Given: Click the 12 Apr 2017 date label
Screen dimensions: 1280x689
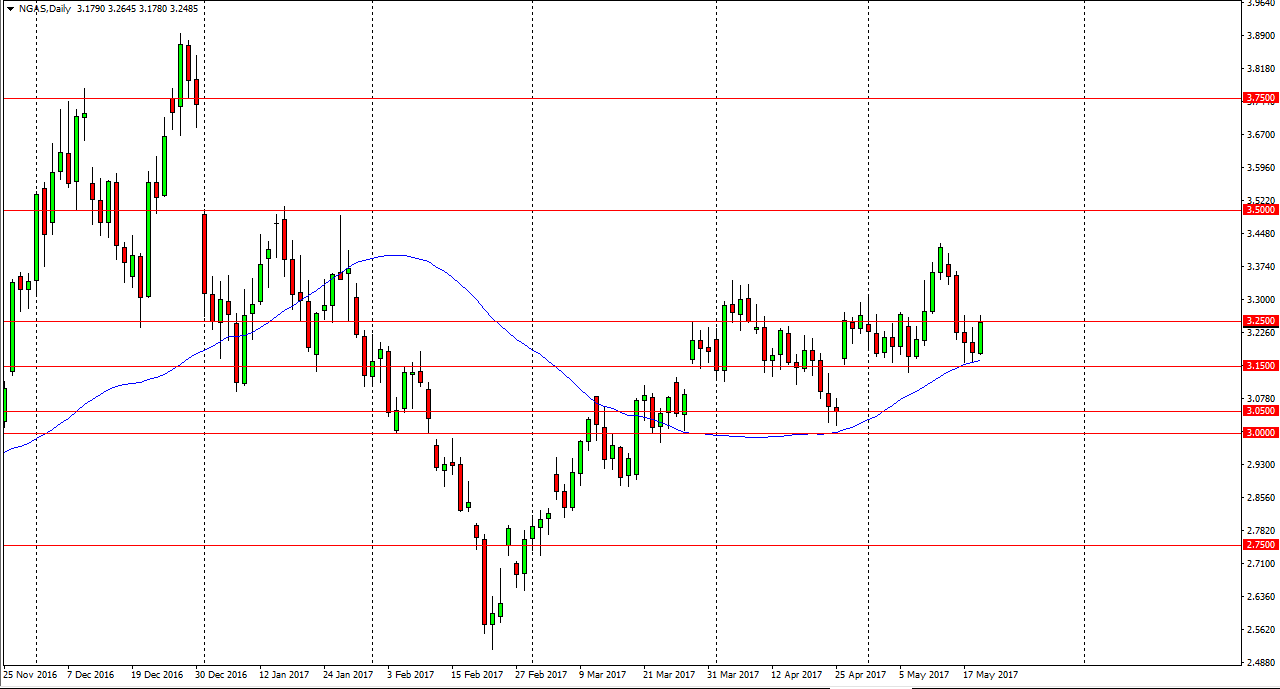Looking at the screenshot, I should click(x=797, y=675).
